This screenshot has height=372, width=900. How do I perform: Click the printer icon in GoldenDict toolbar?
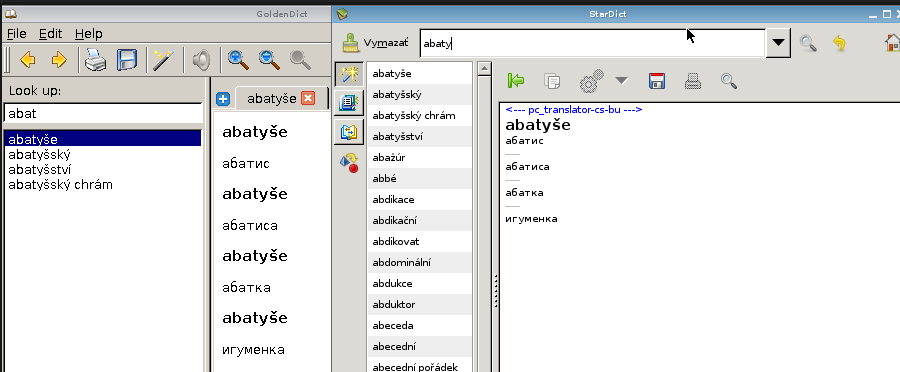click(x=95, y=60)
